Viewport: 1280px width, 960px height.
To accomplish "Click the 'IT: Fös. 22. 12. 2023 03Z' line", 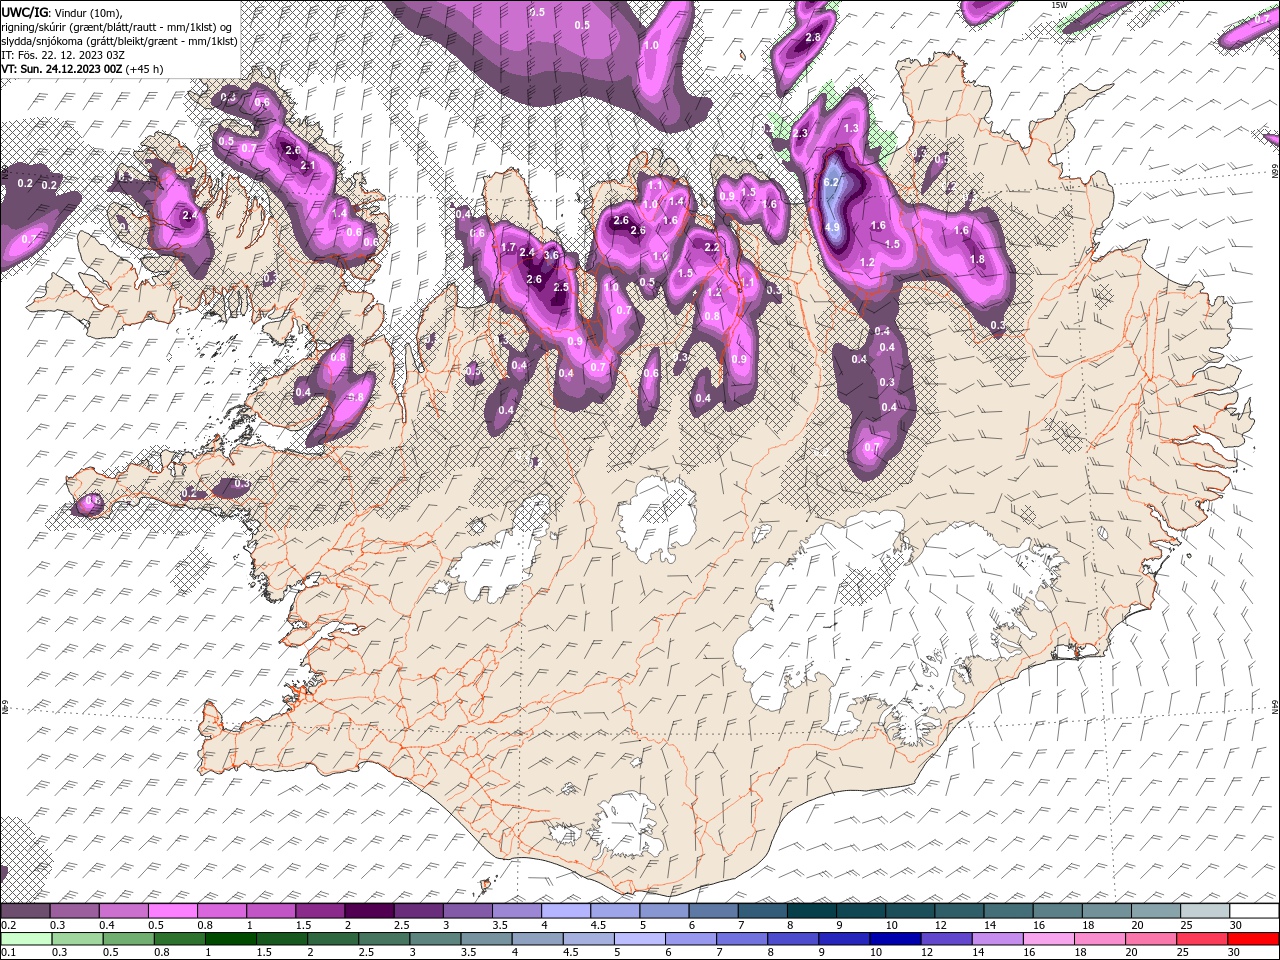I will (63, 54).
